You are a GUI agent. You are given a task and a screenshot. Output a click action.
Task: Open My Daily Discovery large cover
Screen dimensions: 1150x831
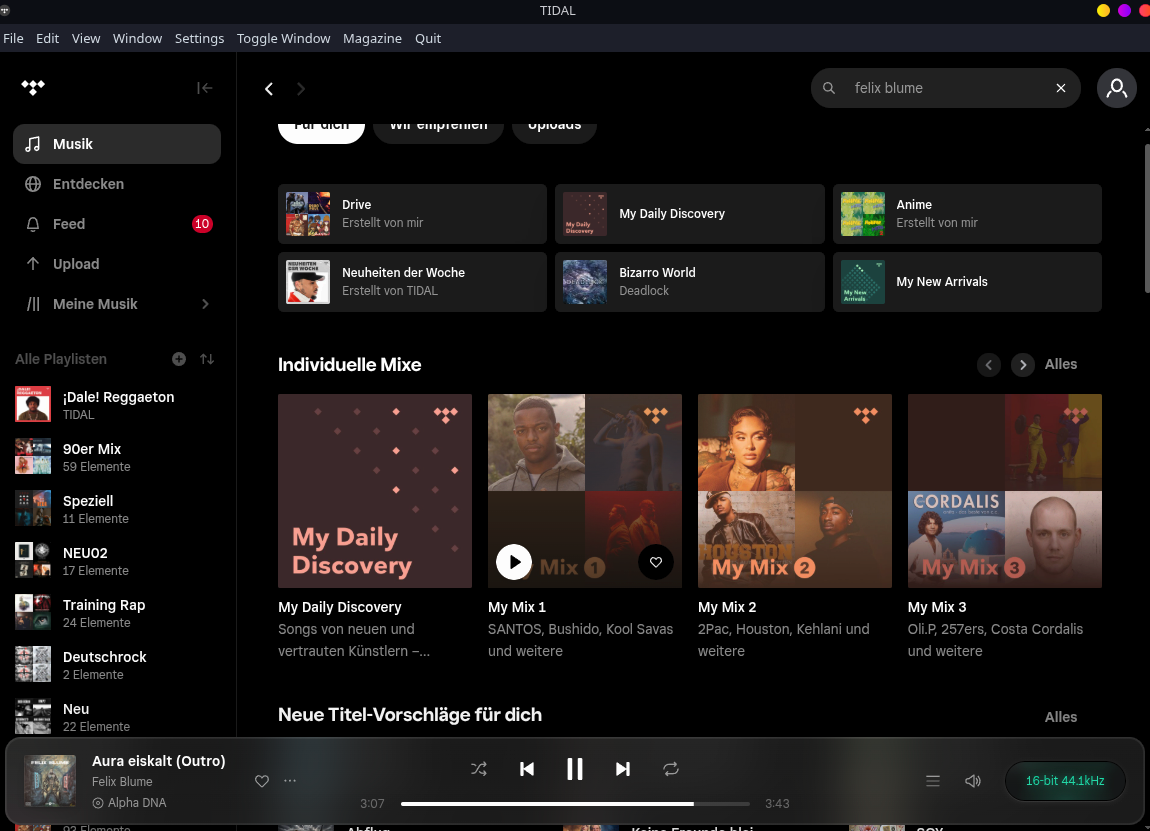point(375,491)
